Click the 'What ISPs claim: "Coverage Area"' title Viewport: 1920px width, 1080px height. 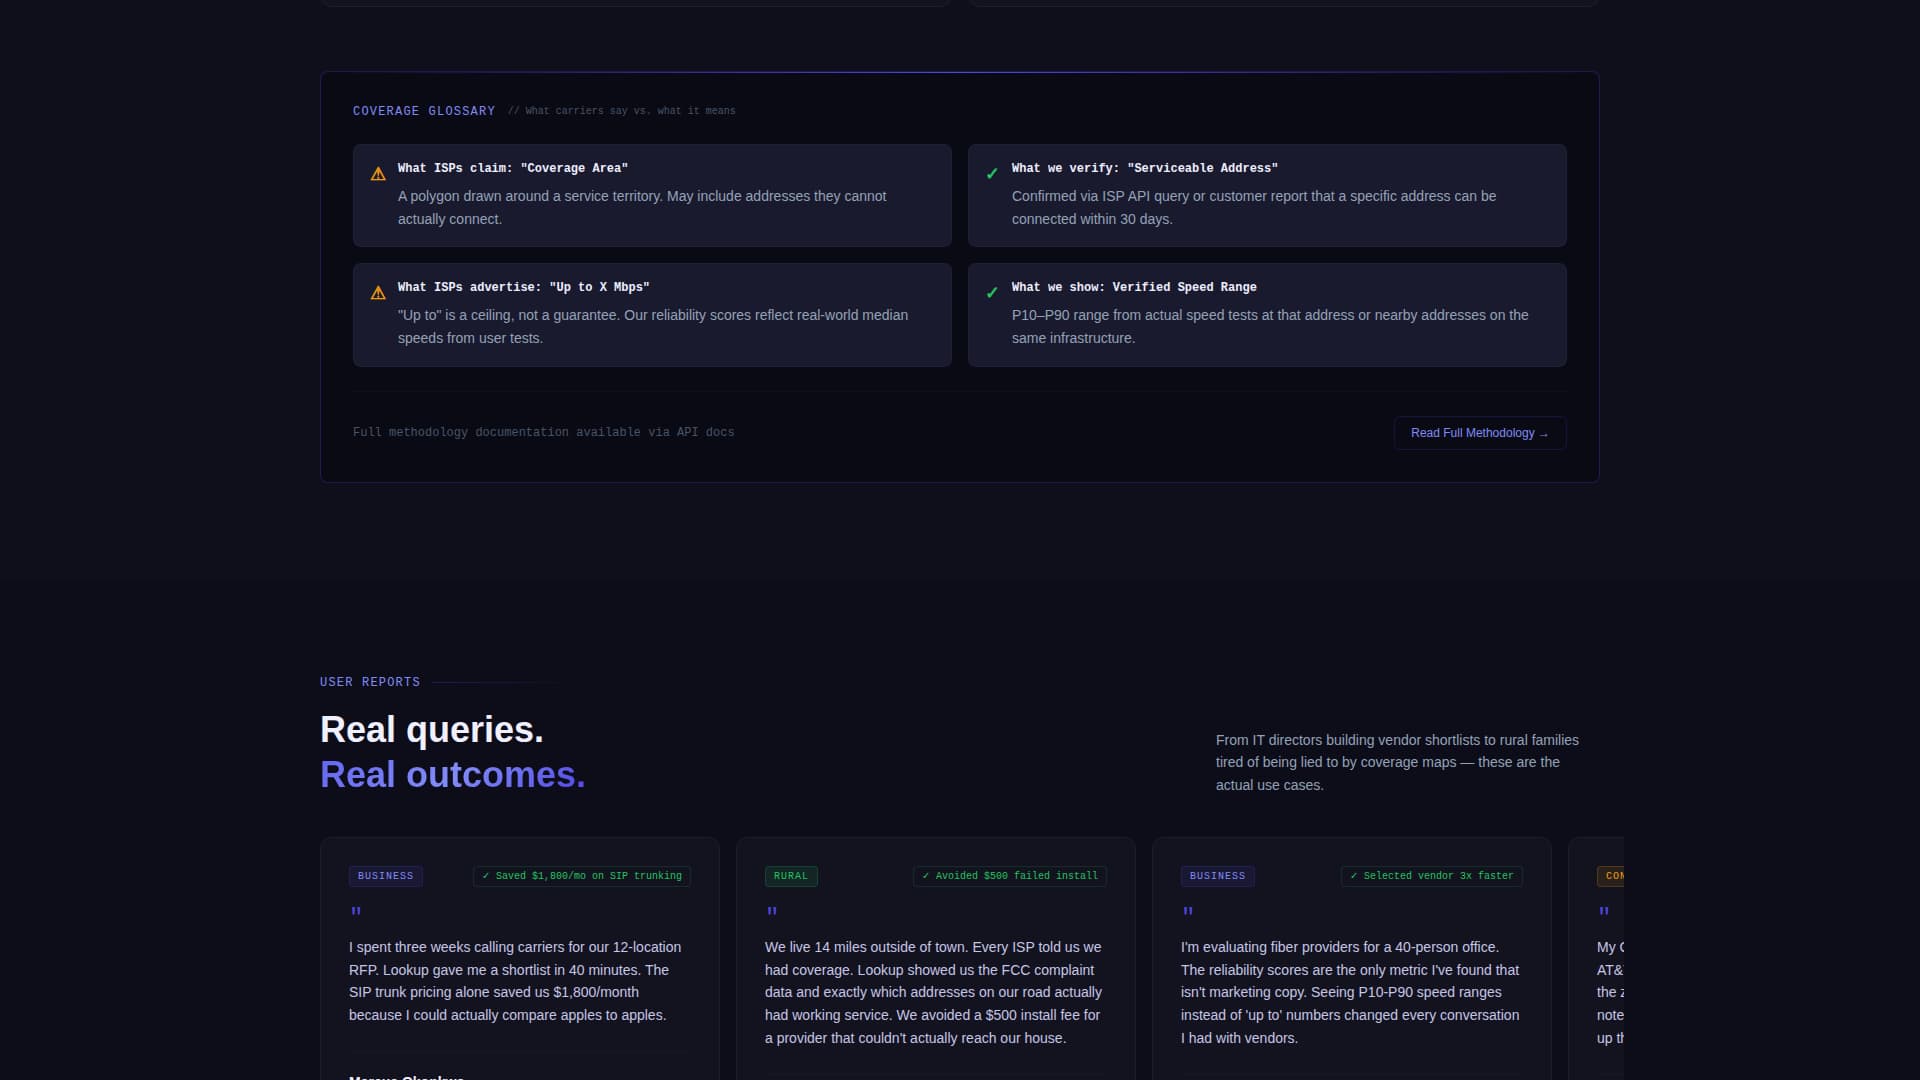513,168
